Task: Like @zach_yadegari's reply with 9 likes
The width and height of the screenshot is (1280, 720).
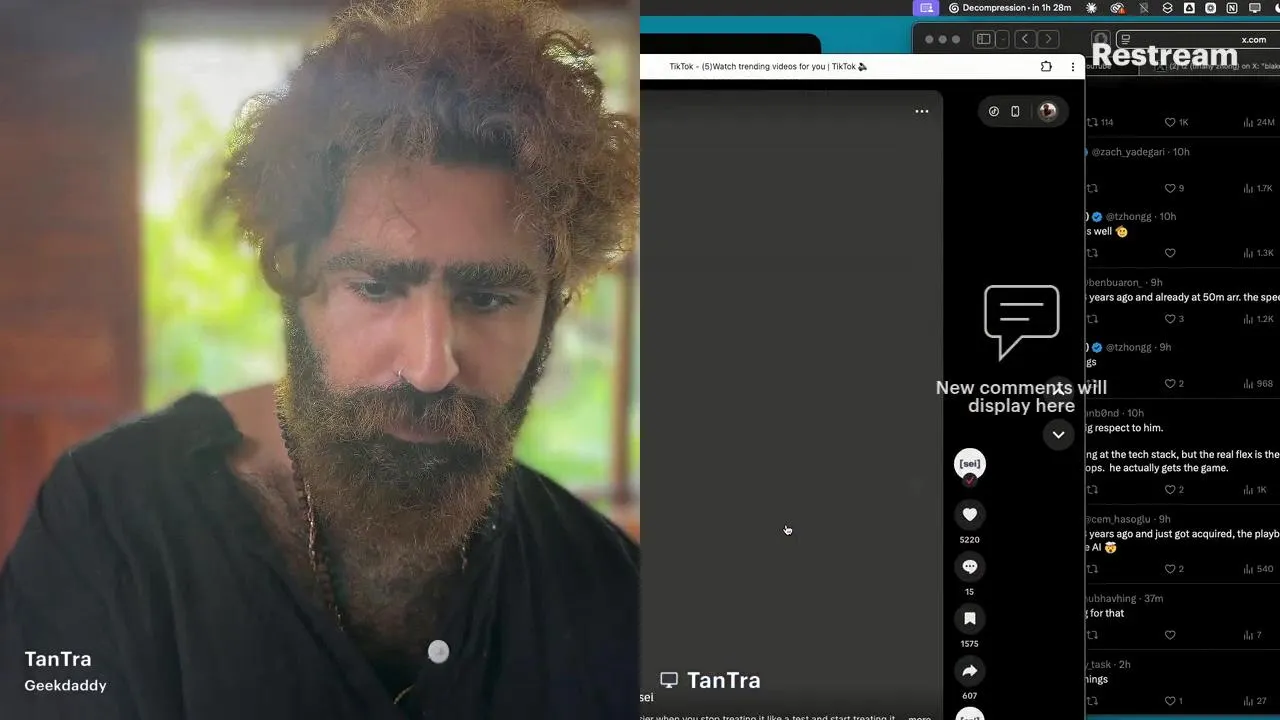Action: click(x=1175, y=188)
